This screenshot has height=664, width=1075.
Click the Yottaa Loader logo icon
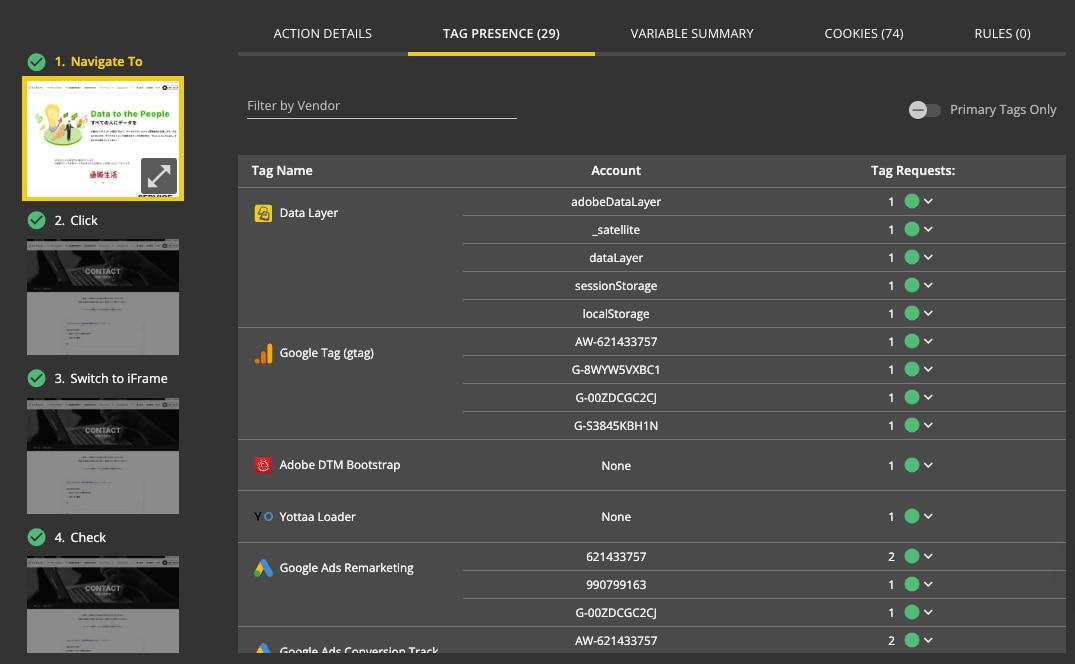click(263, 517)
